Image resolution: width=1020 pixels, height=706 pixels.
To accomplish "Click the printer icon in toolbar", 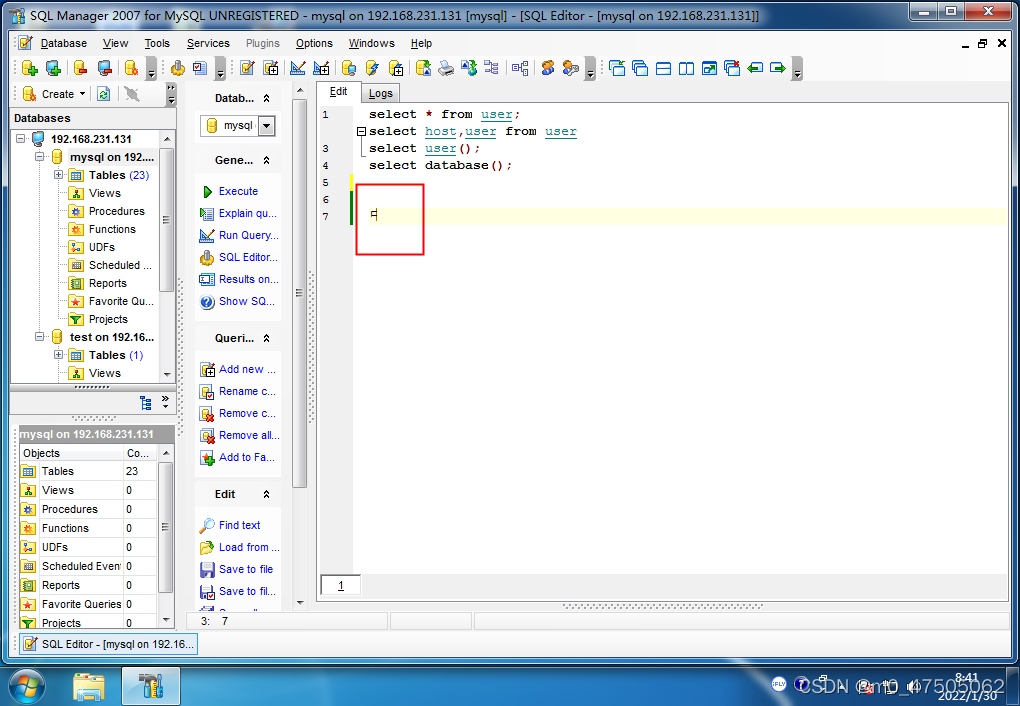I will coord(446,68).
